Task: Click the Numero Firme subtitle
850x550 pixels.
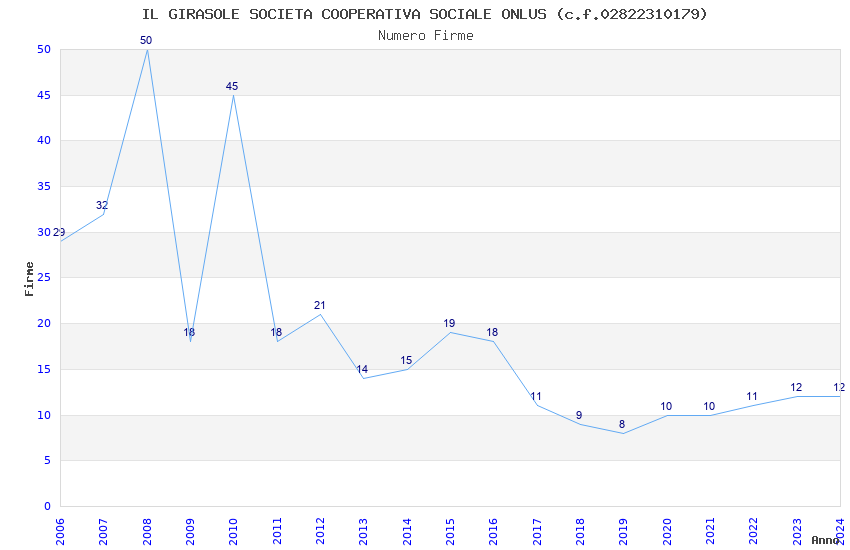Action: pyautogui.click(x=426, y=36)
